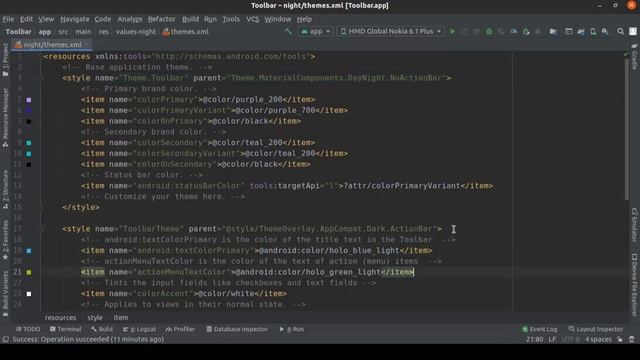This screenshot has height=360, width=640.
Task: Click the Stop icon in toolbar
Action: pos(538,31)
